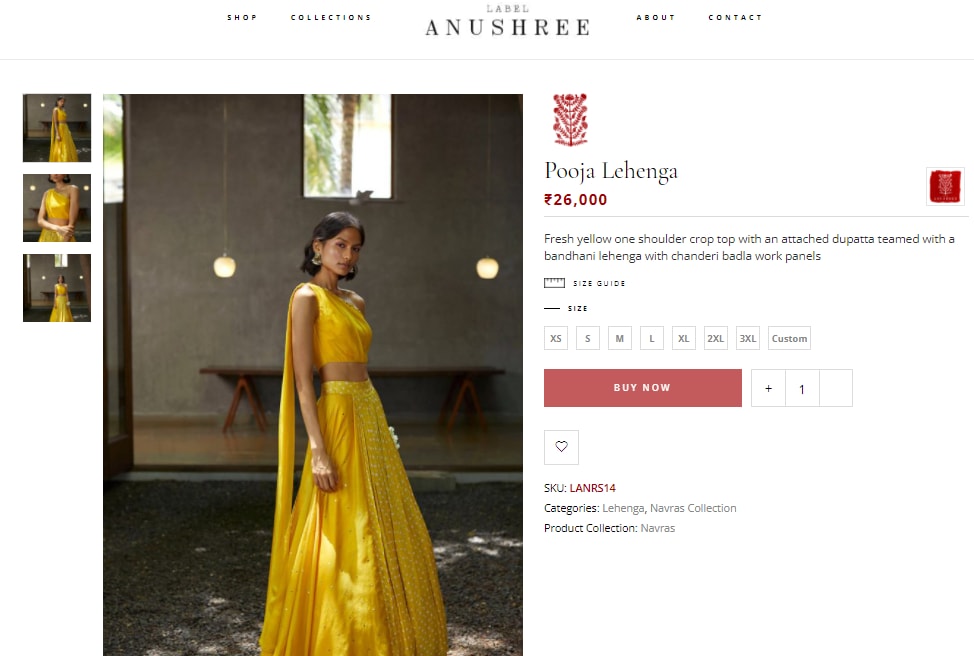Pick the Custom size option
This screenshot has width=974, height=656.
click(x=789, y=338)
